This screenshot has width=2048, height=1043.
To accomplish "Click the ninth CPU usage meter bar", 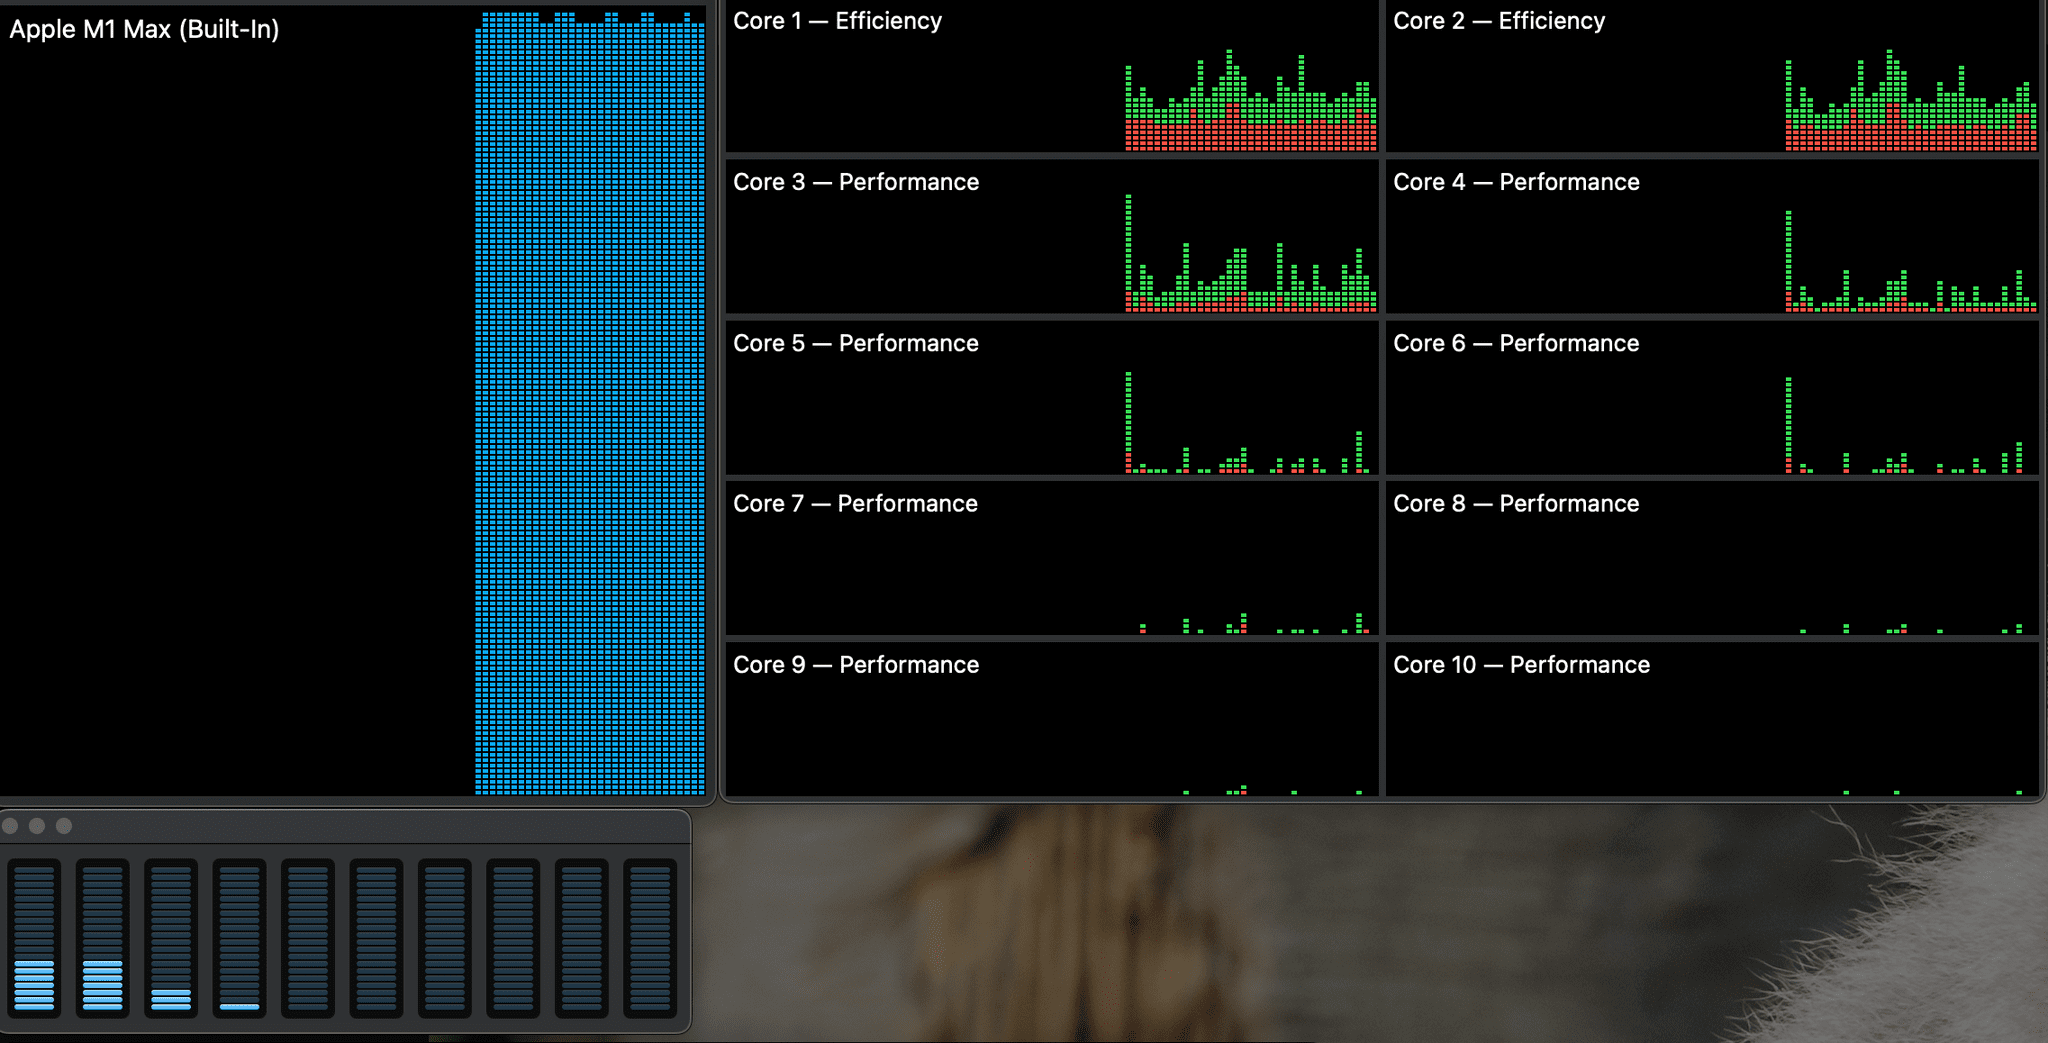I will coord(582,938).
